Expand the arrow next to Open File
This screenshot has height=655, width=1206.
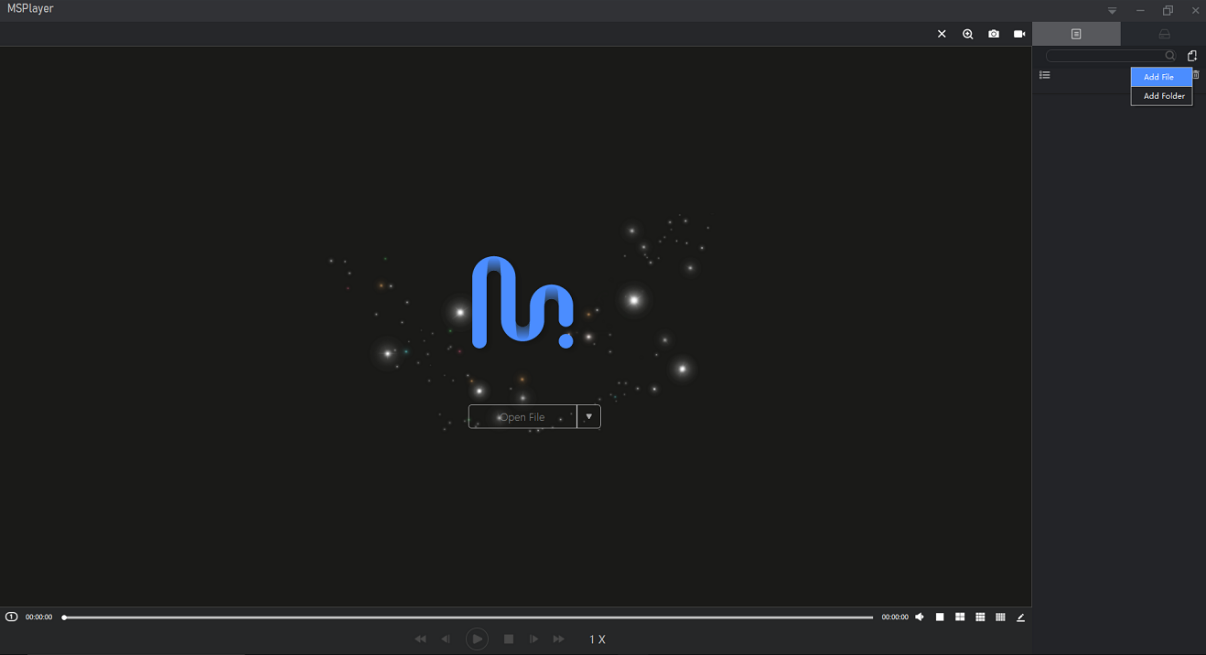coord(589,417)
